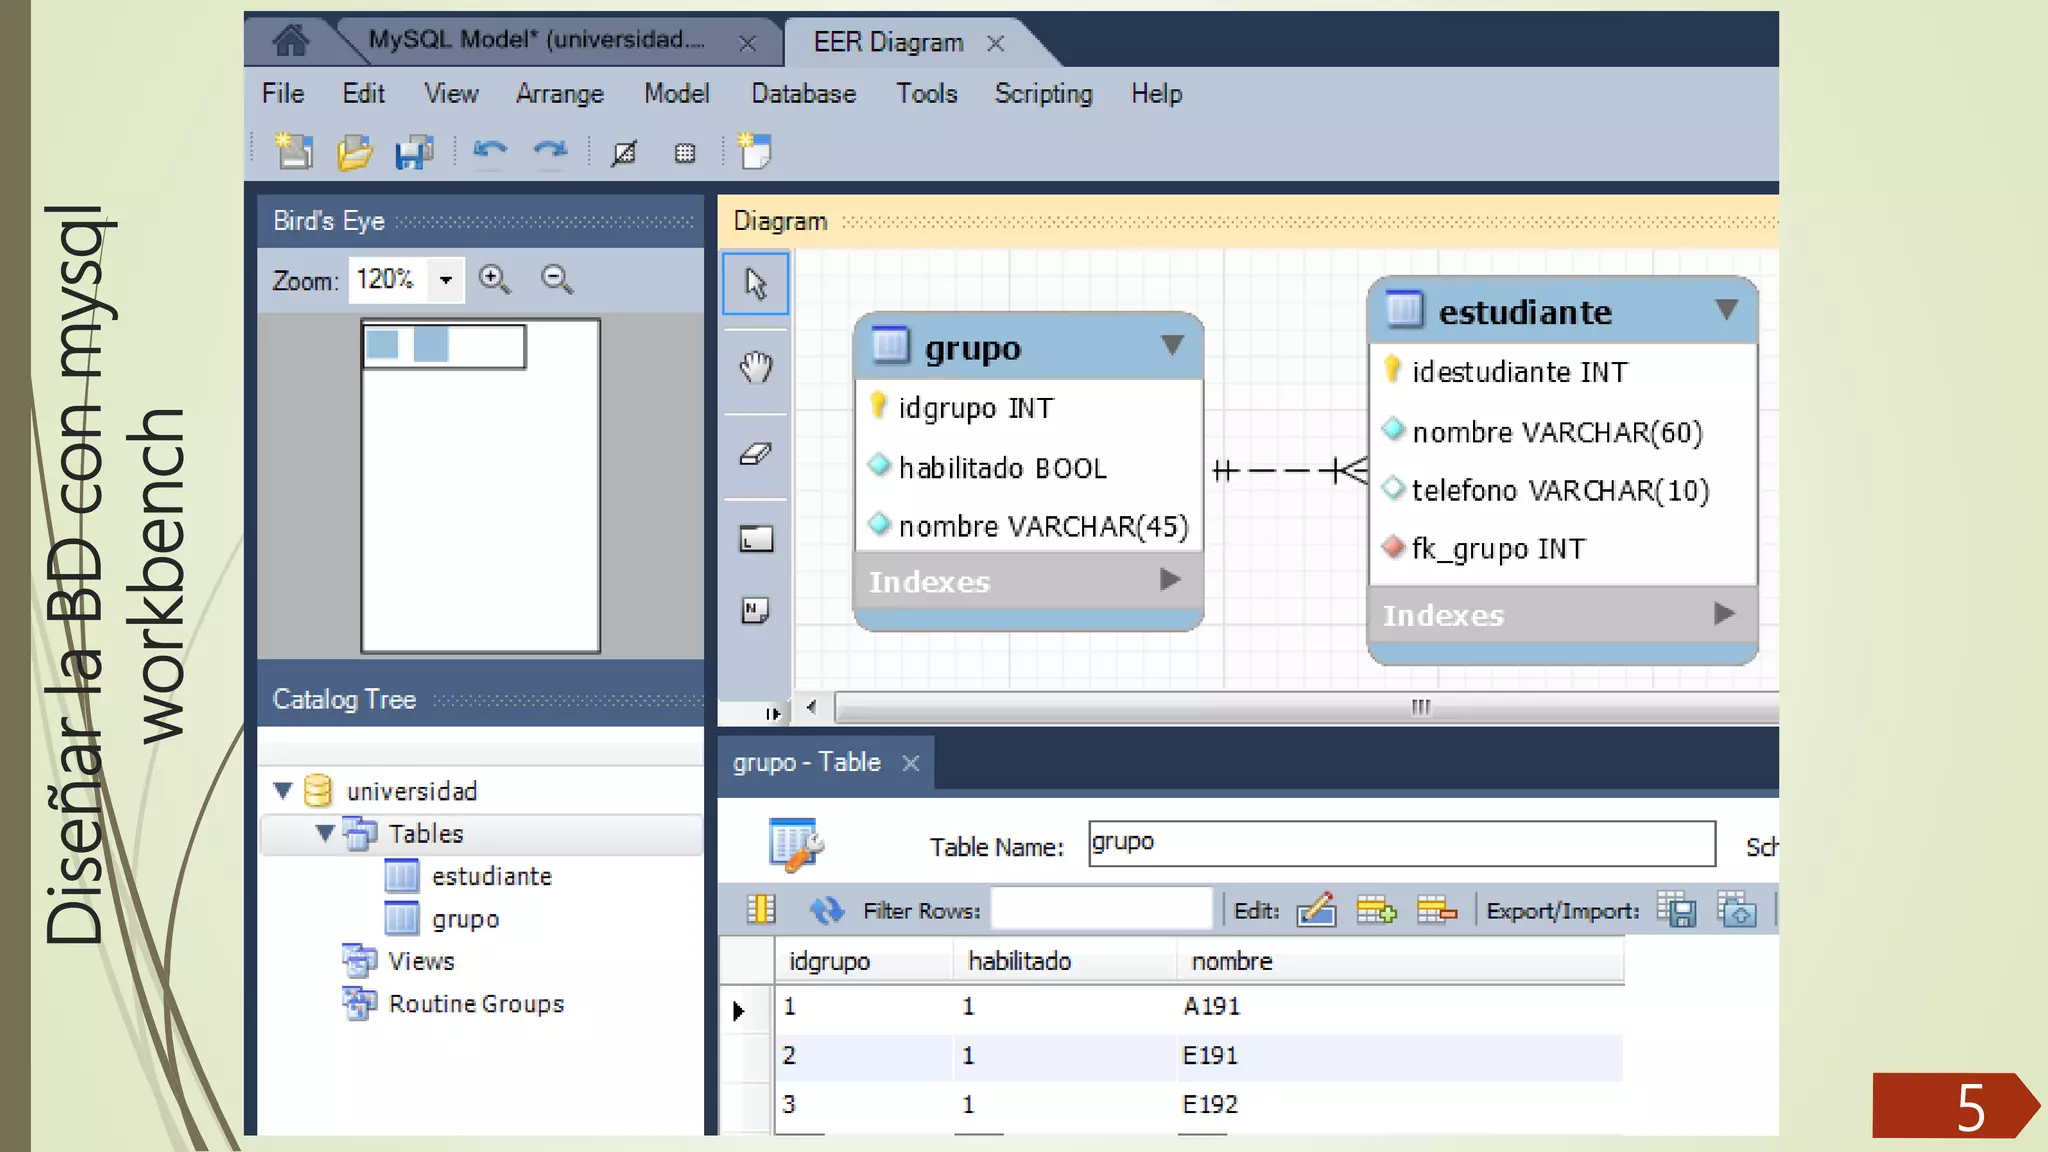The height and width of the screenshot is (1152, 2048).
Task: Click the Open model folder icon
Action: coord(354,152)
